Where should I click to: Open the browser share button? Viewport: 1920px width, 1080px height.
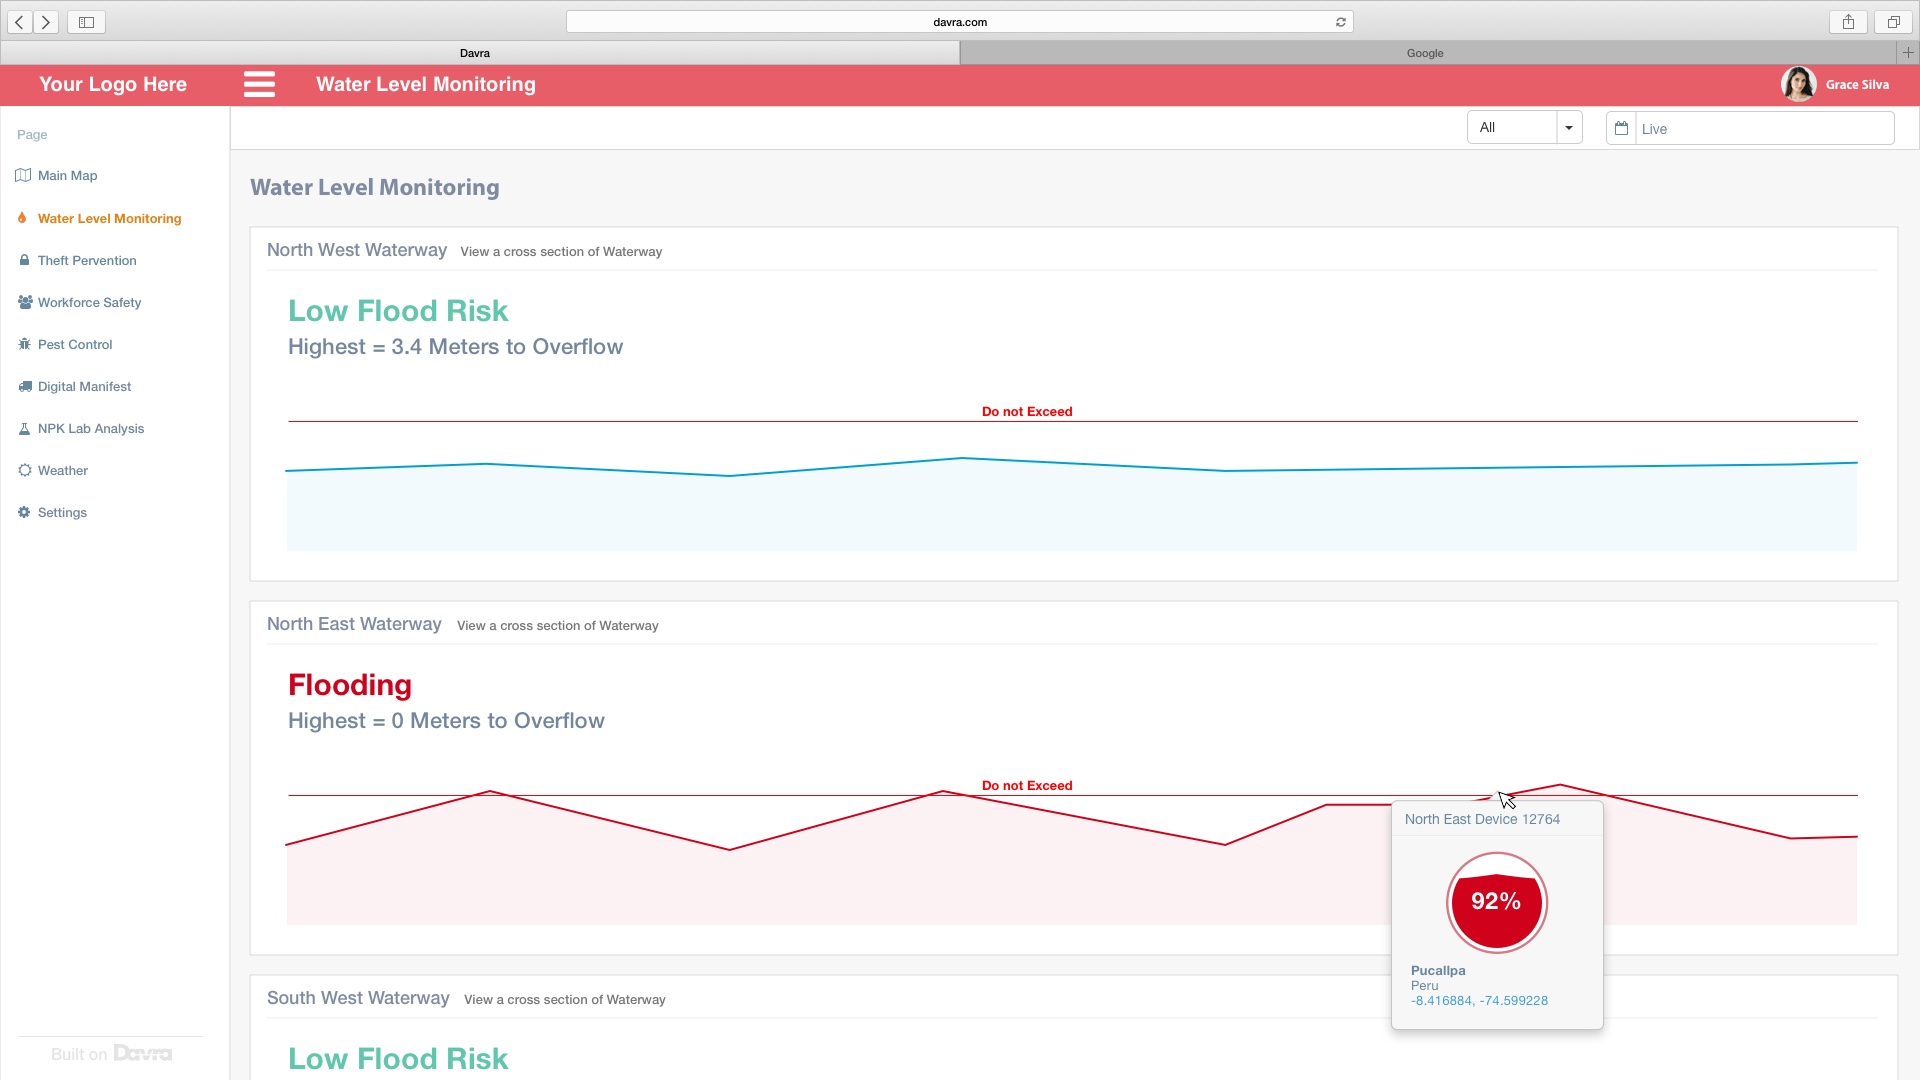click(1848, 22)
